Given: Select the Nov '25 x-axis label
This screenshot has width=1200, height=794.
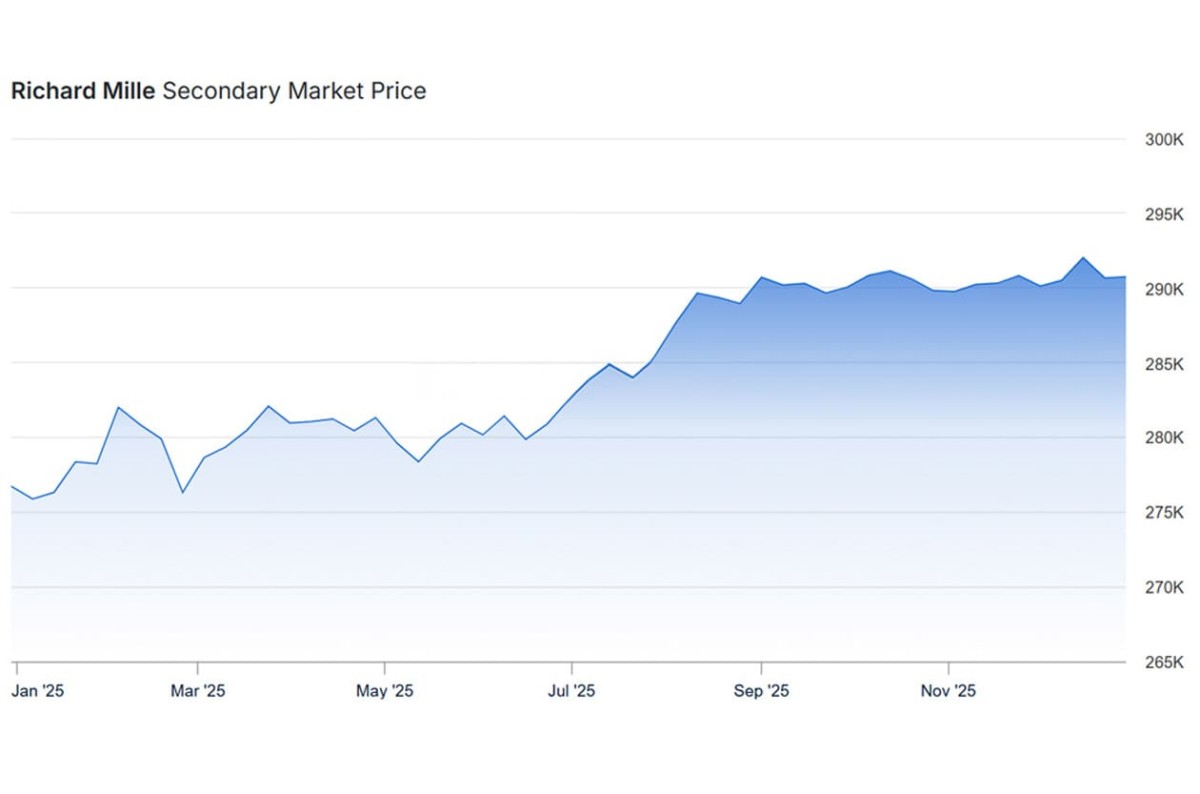Looking at the screenshot, I should (948, 691).
